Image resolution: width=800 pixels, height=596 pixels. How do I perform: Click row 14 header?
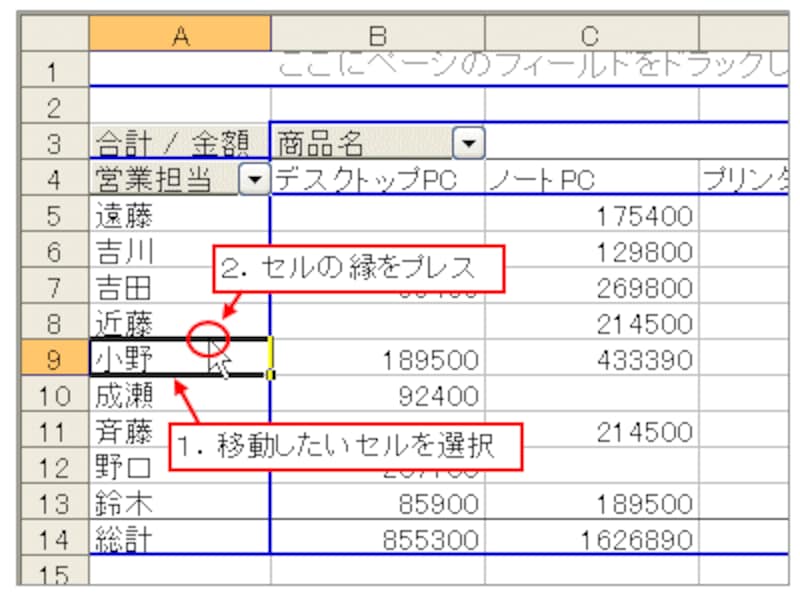53,539
